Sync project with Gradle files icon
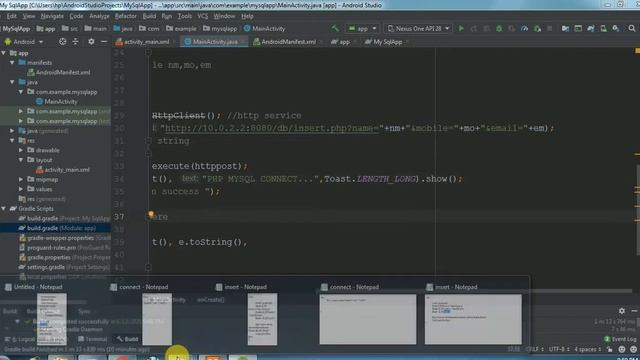Screen dimensions: 640x360 (591, 29)
